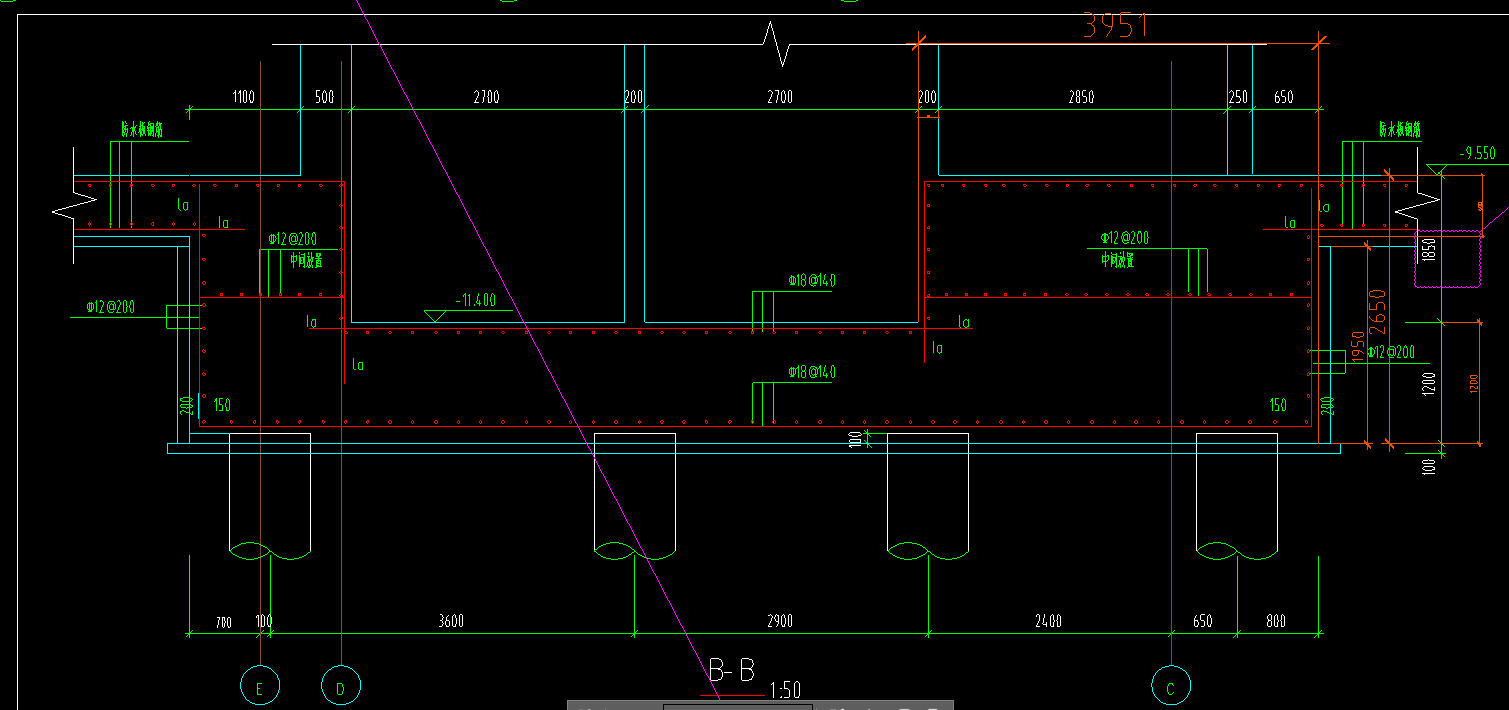Select the magenta dashed rectangle around 1850
The width and height of the screenshot is (1509, 710).
click(1447, 259)
